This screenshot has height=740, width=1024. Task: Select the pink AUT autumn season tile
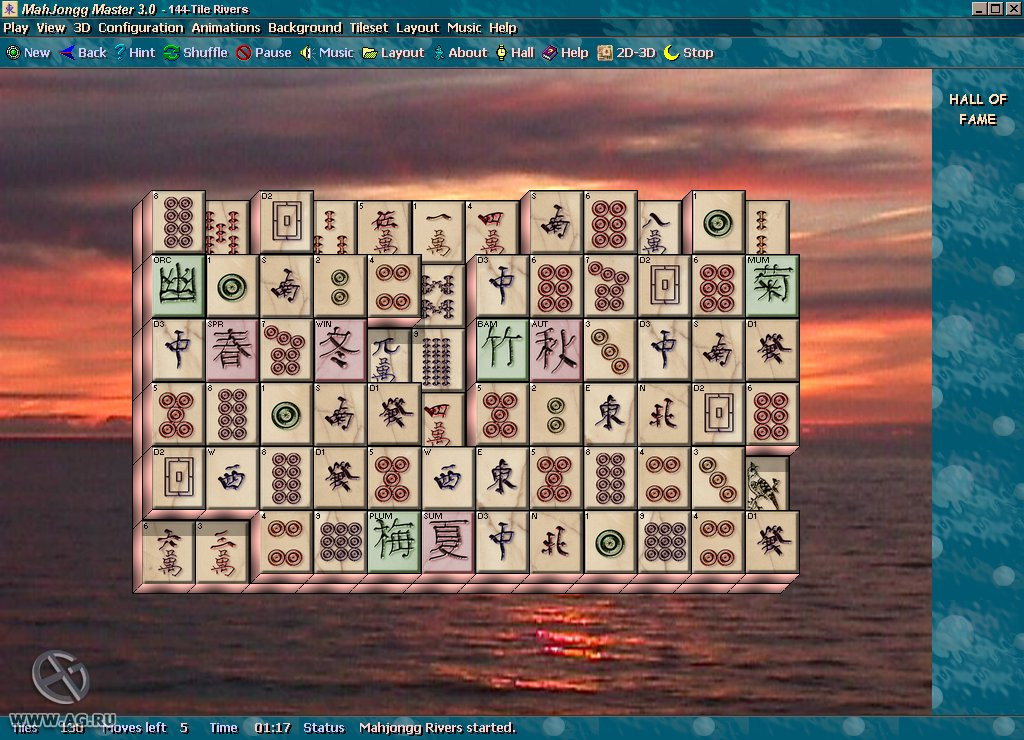click(556, 349)
